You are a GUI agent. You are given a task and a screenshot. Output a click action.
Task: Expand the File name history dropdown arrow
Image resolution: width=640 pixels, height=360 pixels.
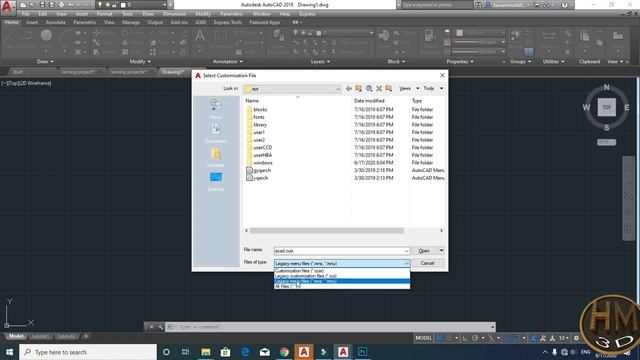pyautogui.click(x=406, y=251)
